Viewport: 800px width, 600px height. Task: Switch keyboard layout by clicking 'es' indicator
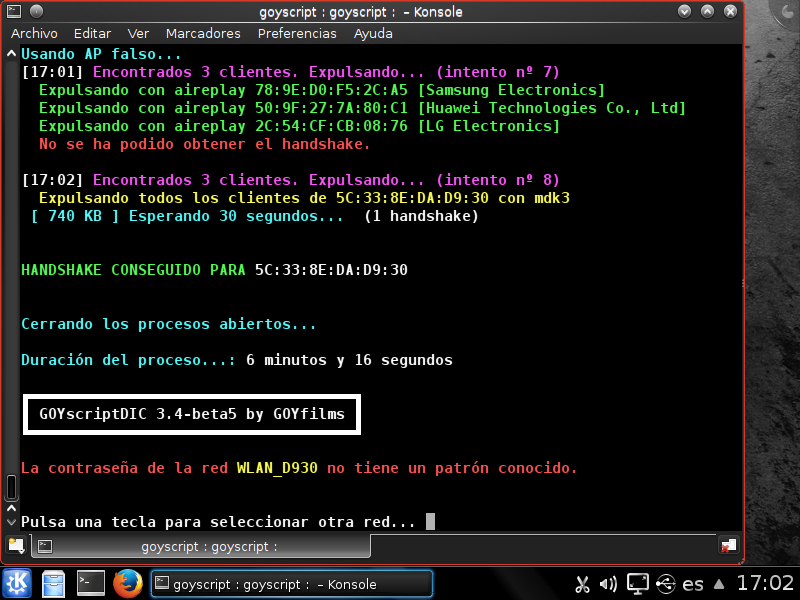[692, 583]
